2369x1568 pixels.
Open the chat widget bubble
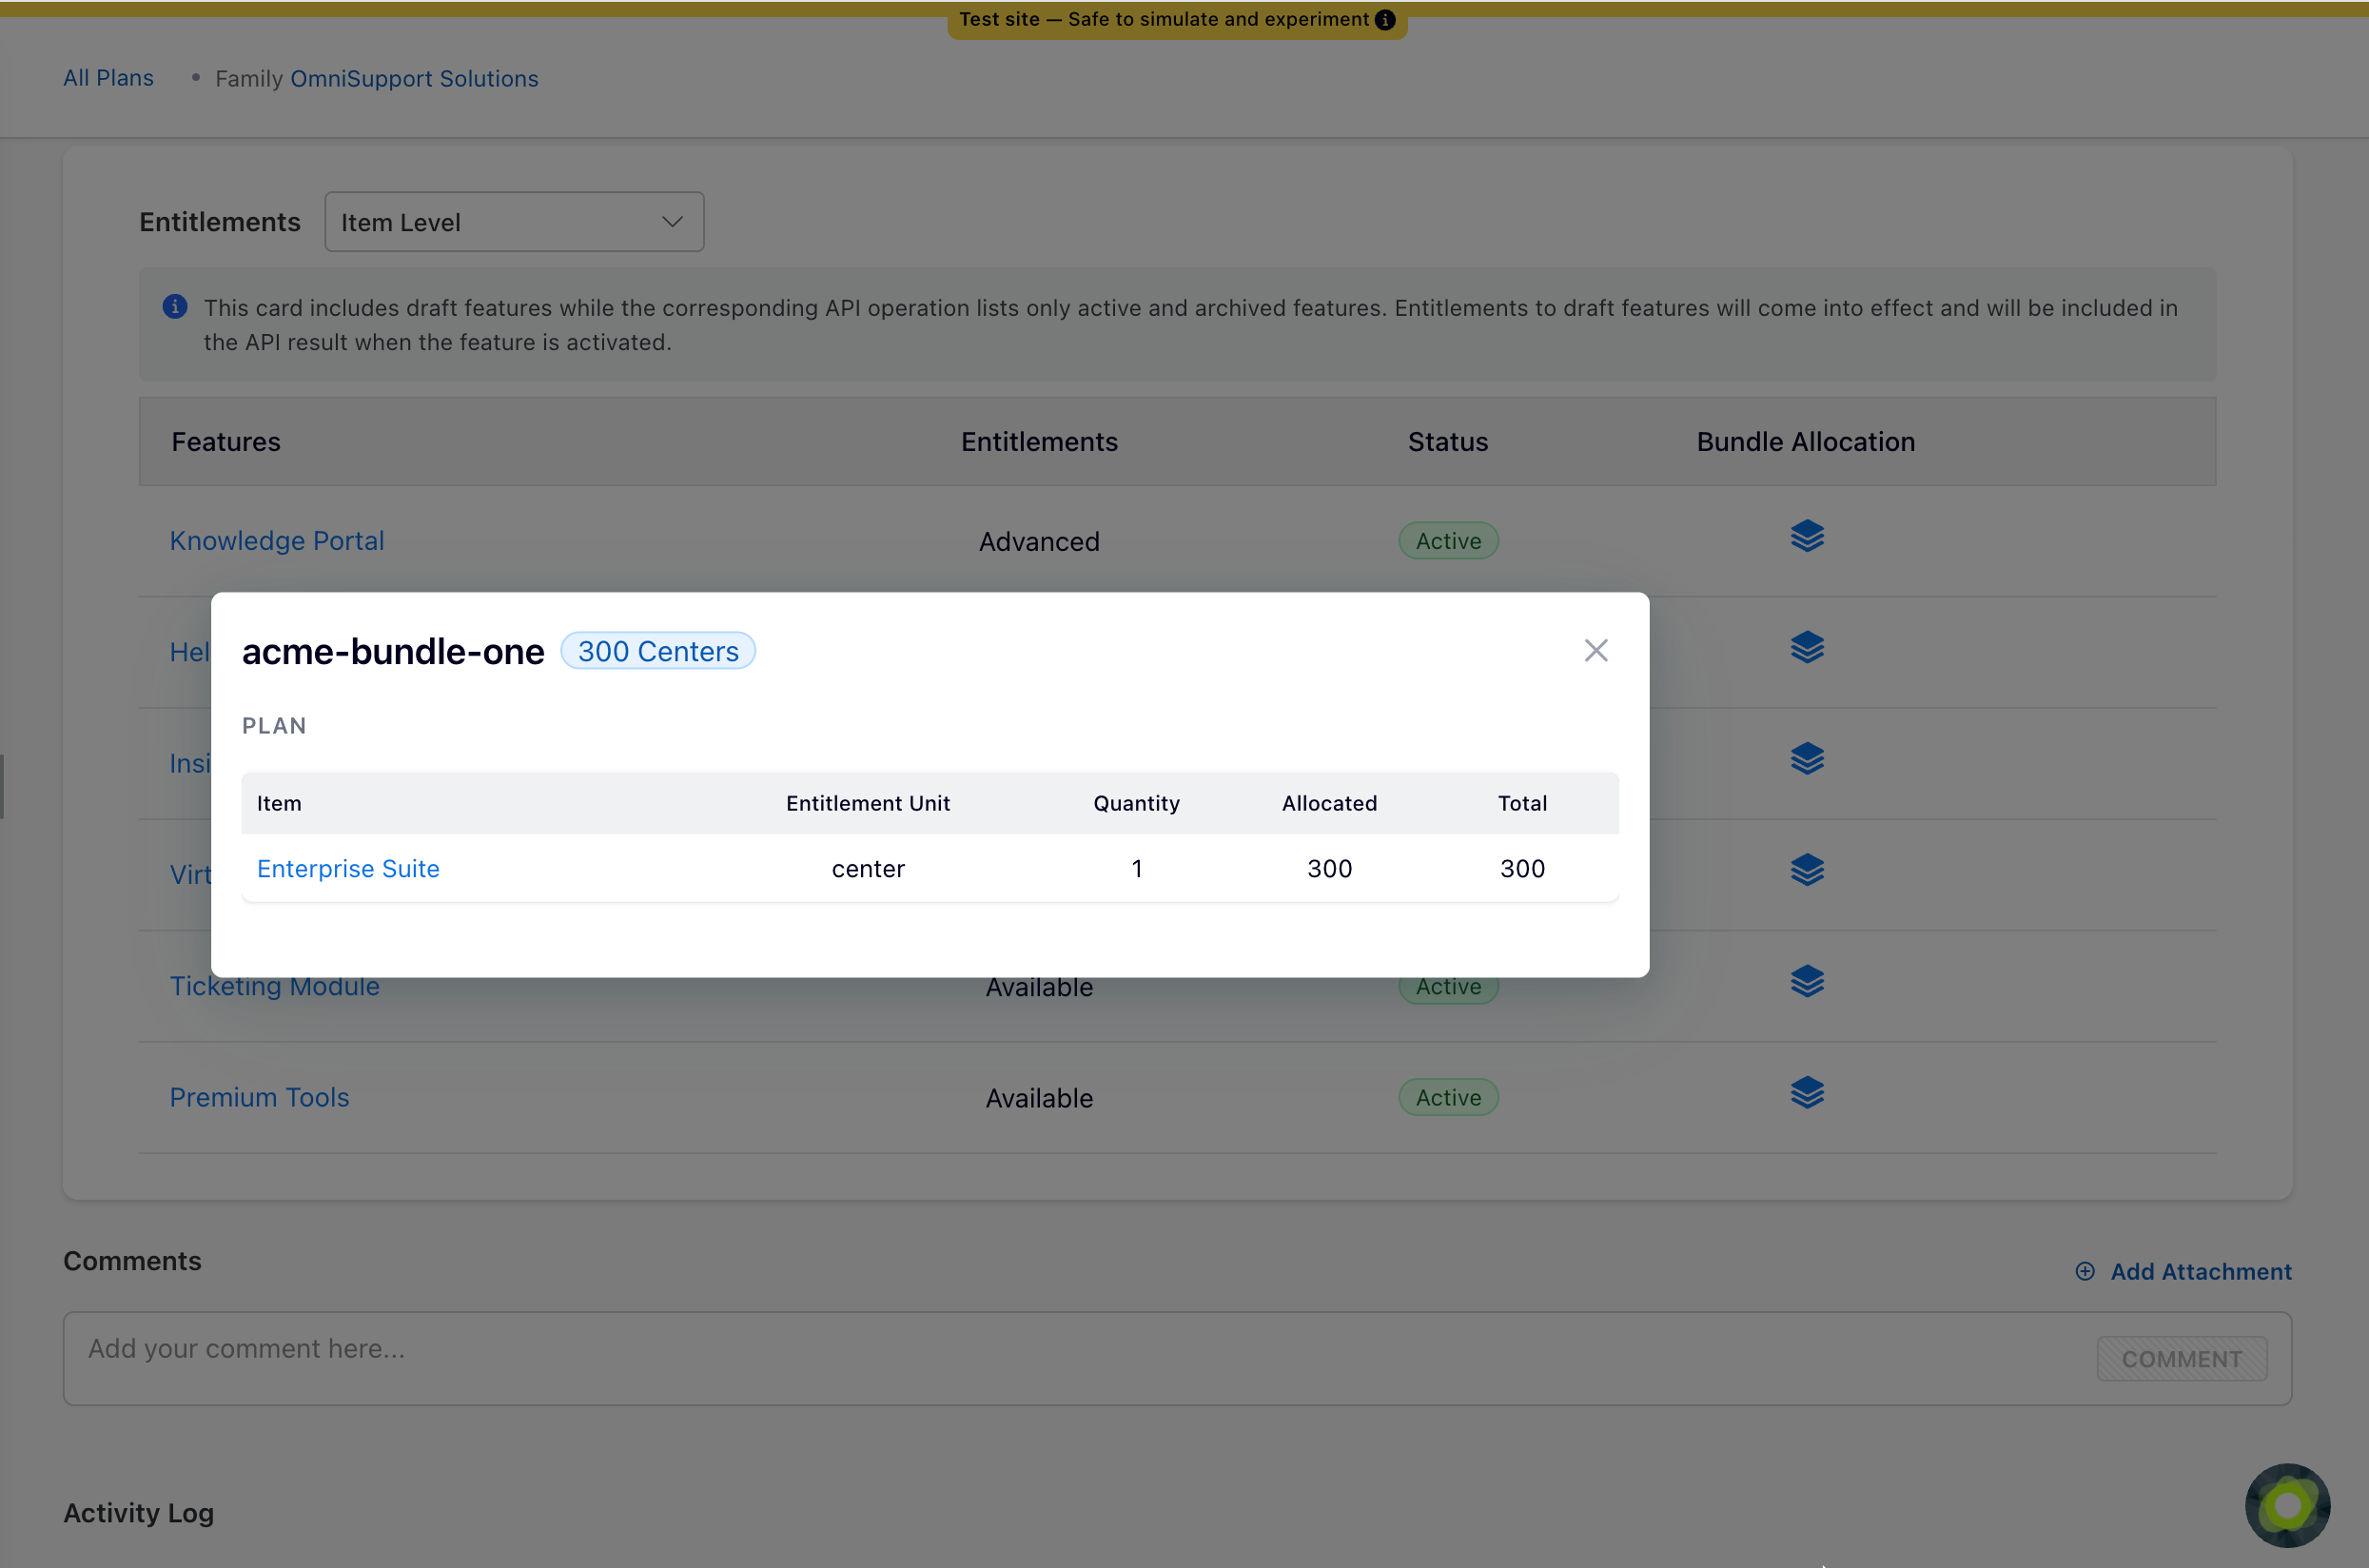(2286, 1504)
